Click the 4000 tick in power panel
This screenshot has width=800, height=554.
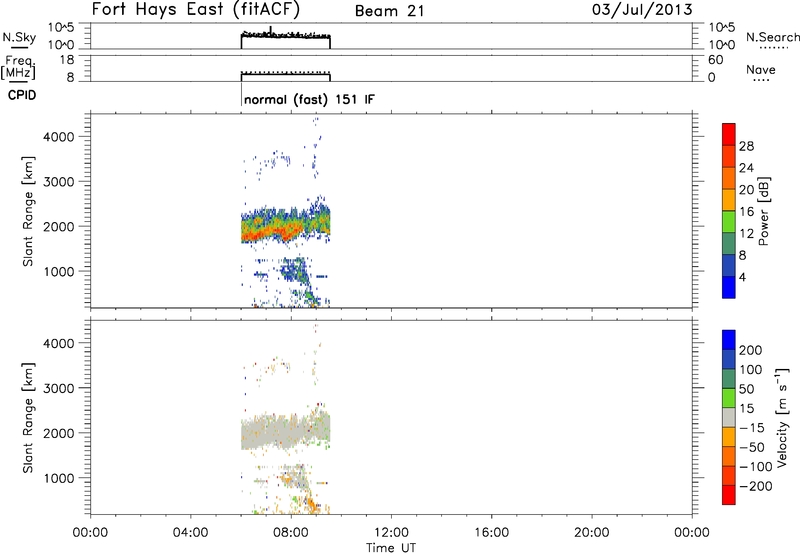[x=58, y=137]
